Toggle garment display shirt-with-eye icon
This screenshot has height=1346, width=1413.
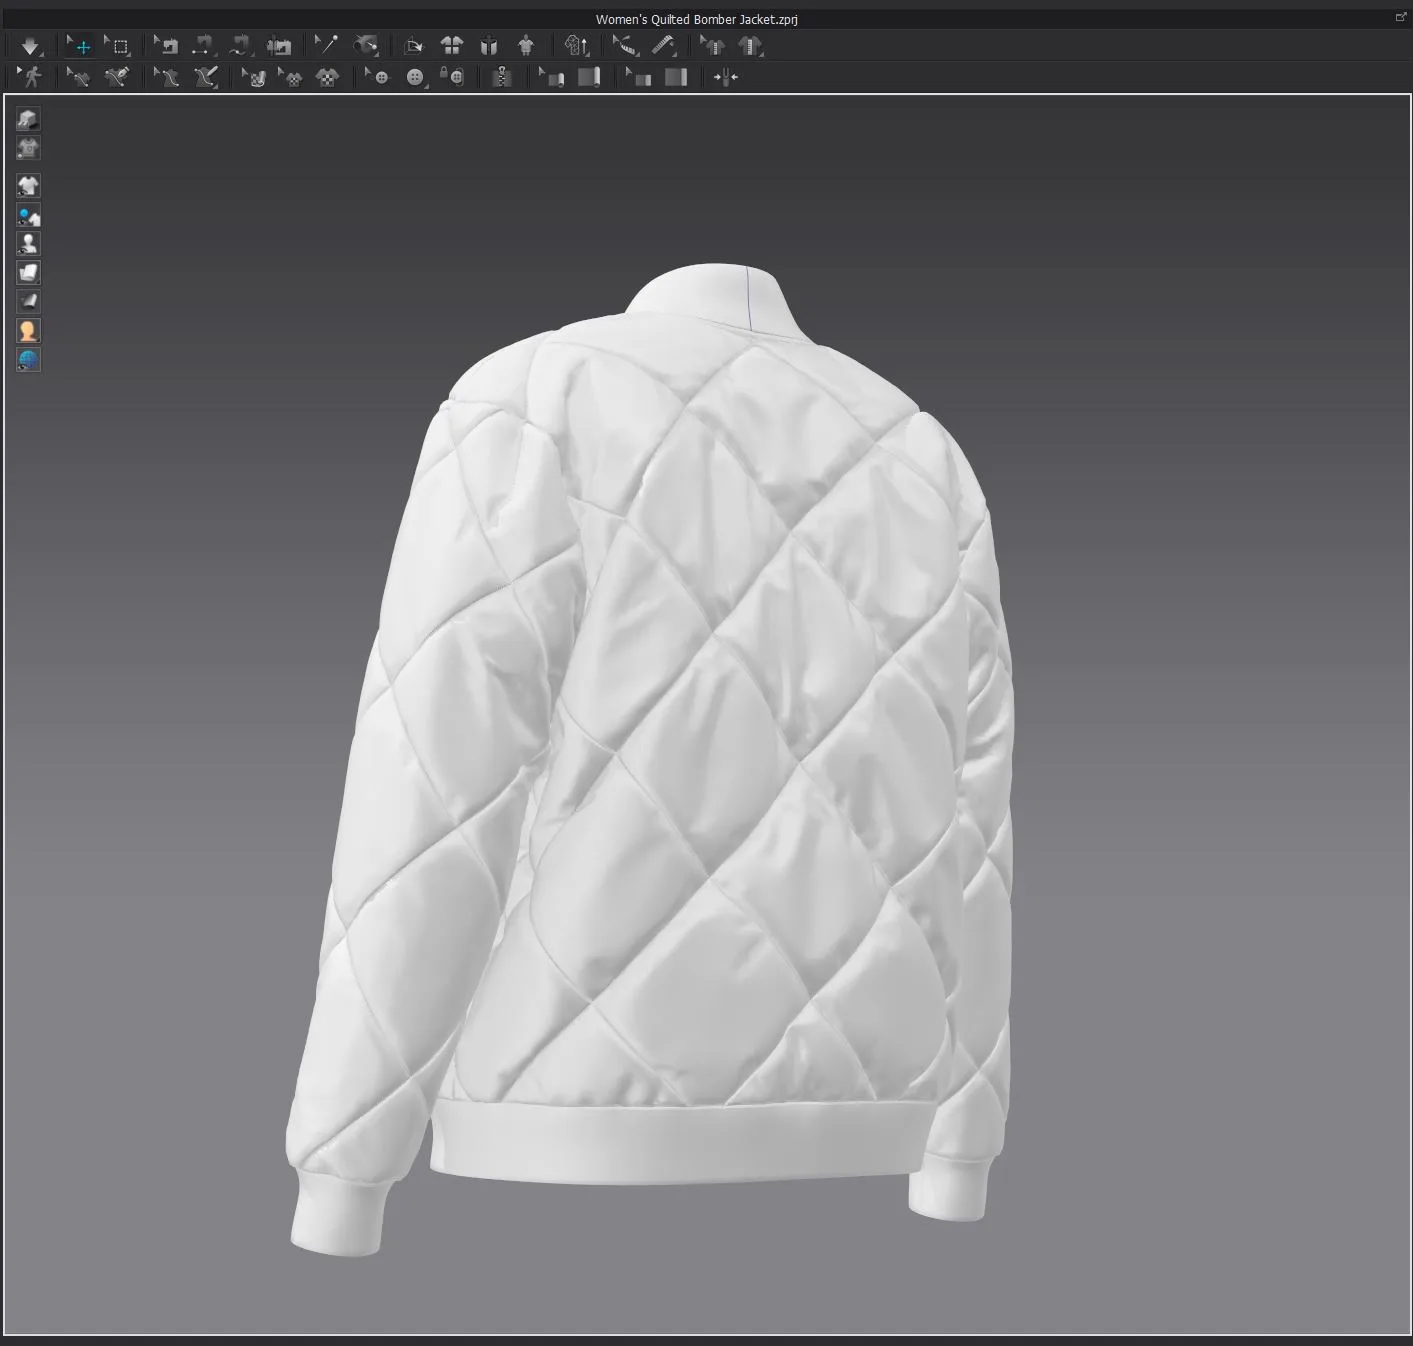(28, 185)
